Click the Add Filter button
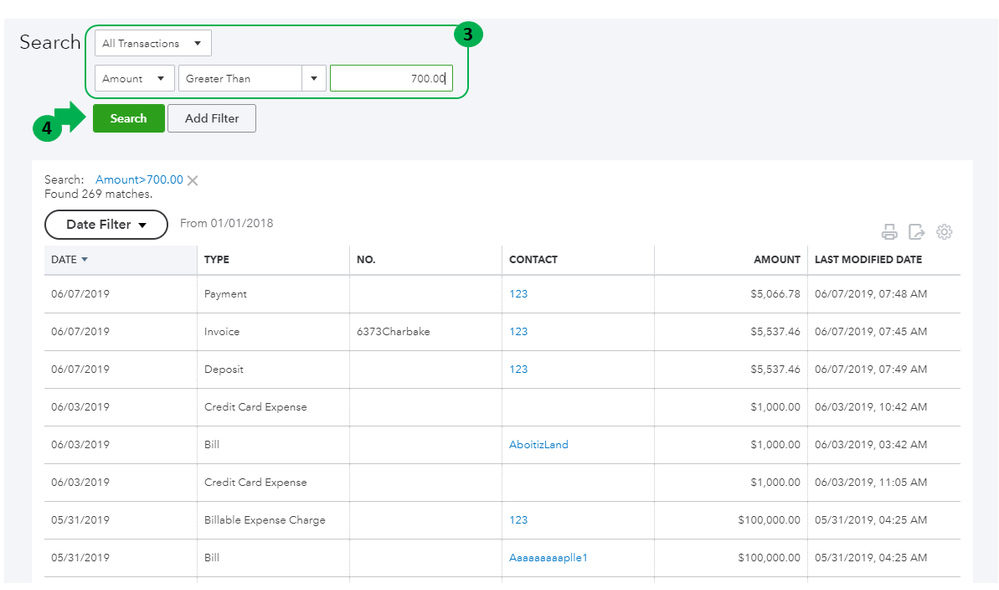This screenshot has height=590, width=999. 211,119
